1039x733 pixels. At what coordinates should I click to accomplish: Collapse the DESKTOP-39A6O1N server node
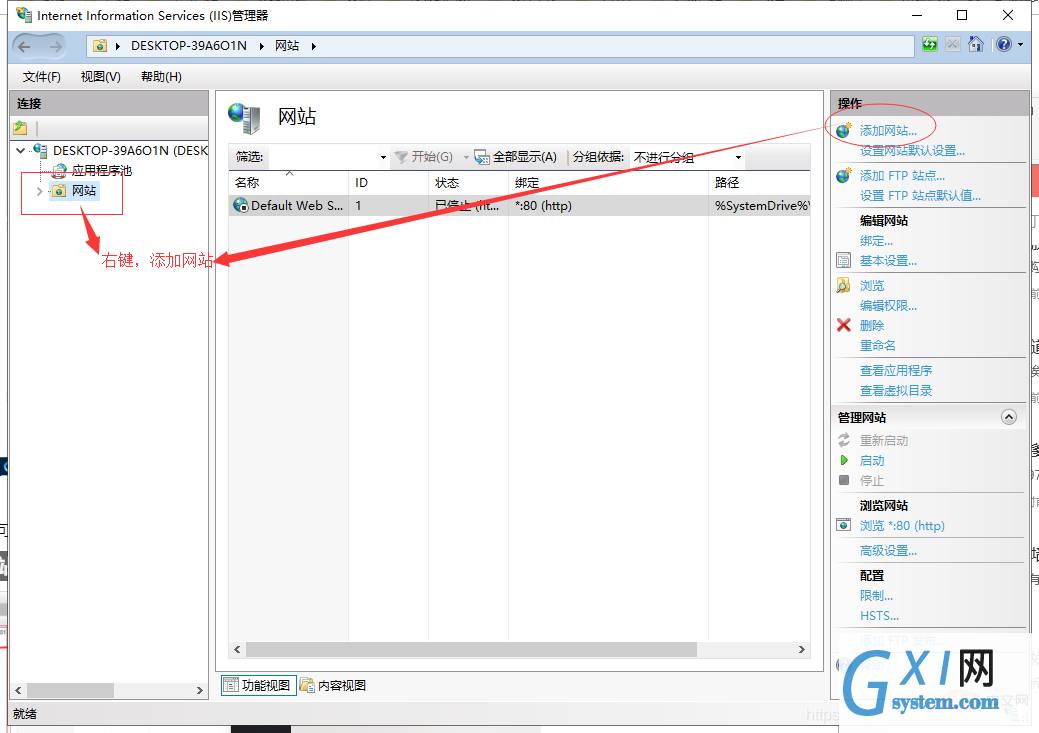coord(21,151)
